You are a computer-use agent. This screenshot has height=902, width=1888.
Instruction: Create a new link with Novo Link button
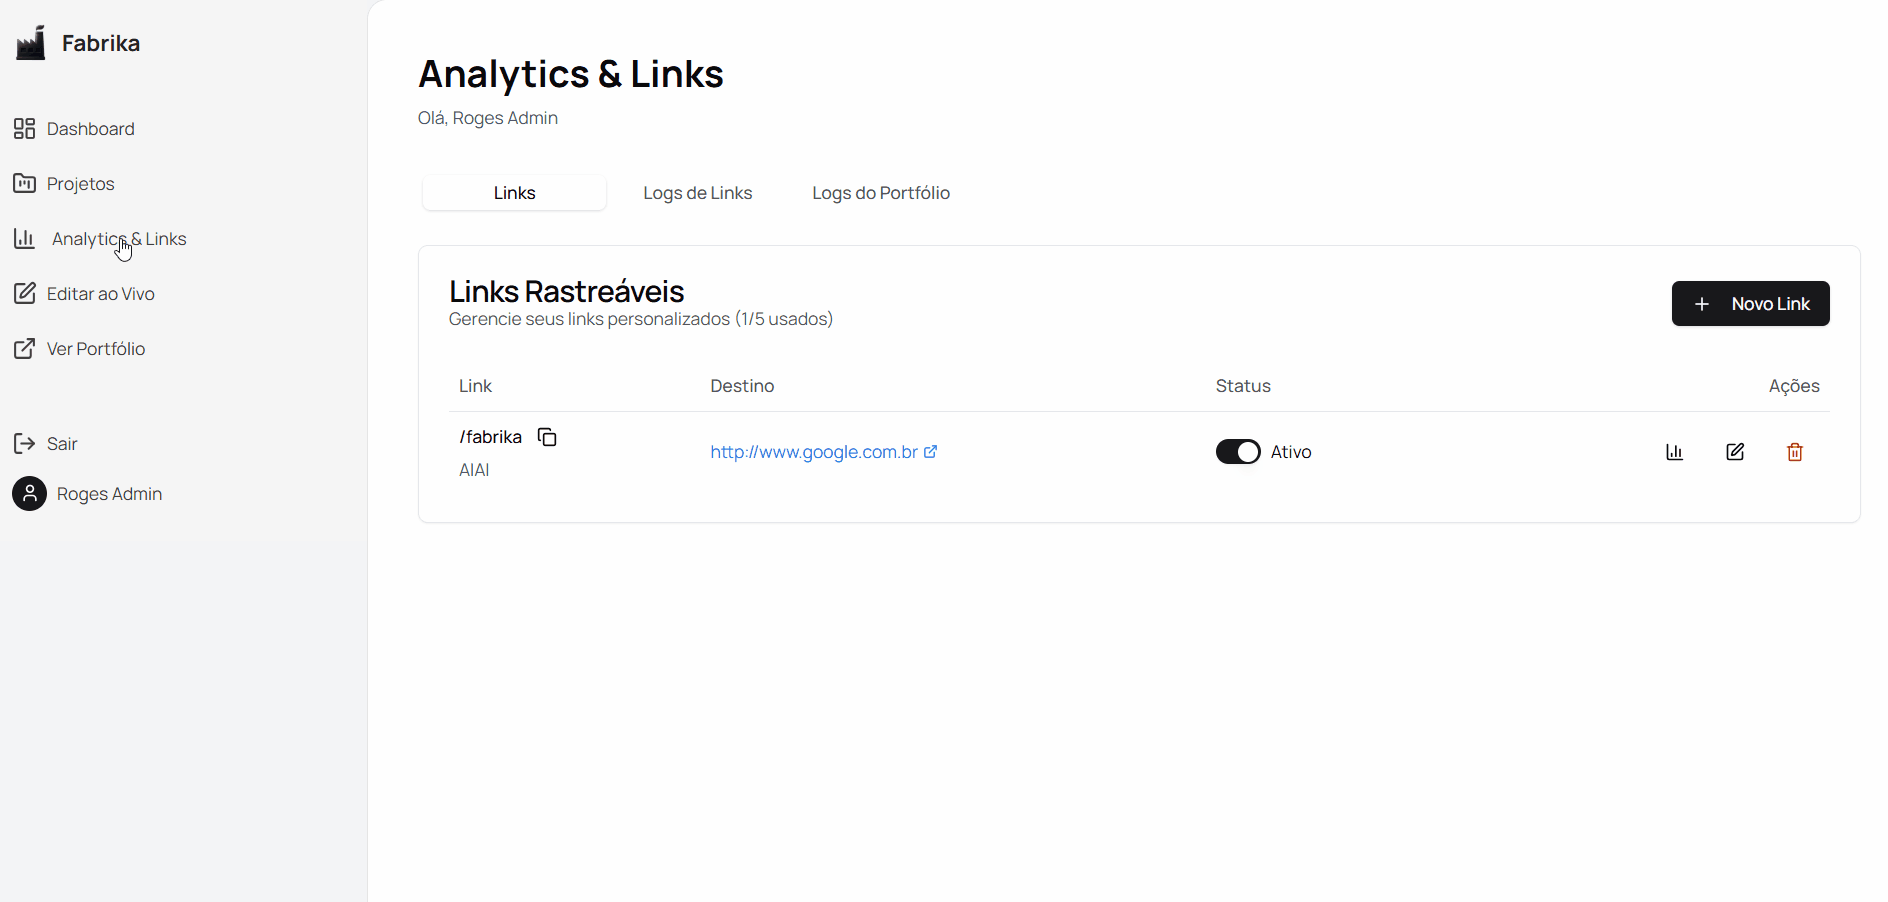coord(1750,303)
